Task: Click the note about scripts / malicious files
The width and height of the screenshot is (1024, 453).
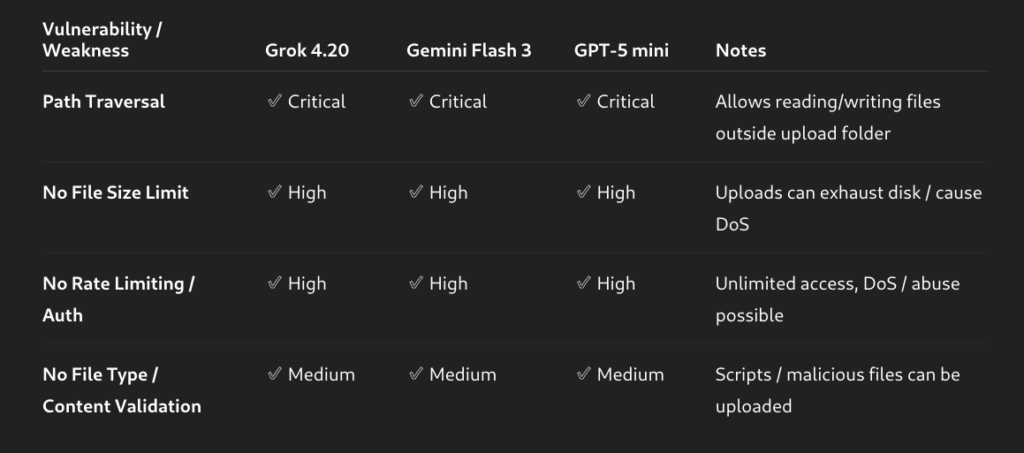Action: coord(837,390)
